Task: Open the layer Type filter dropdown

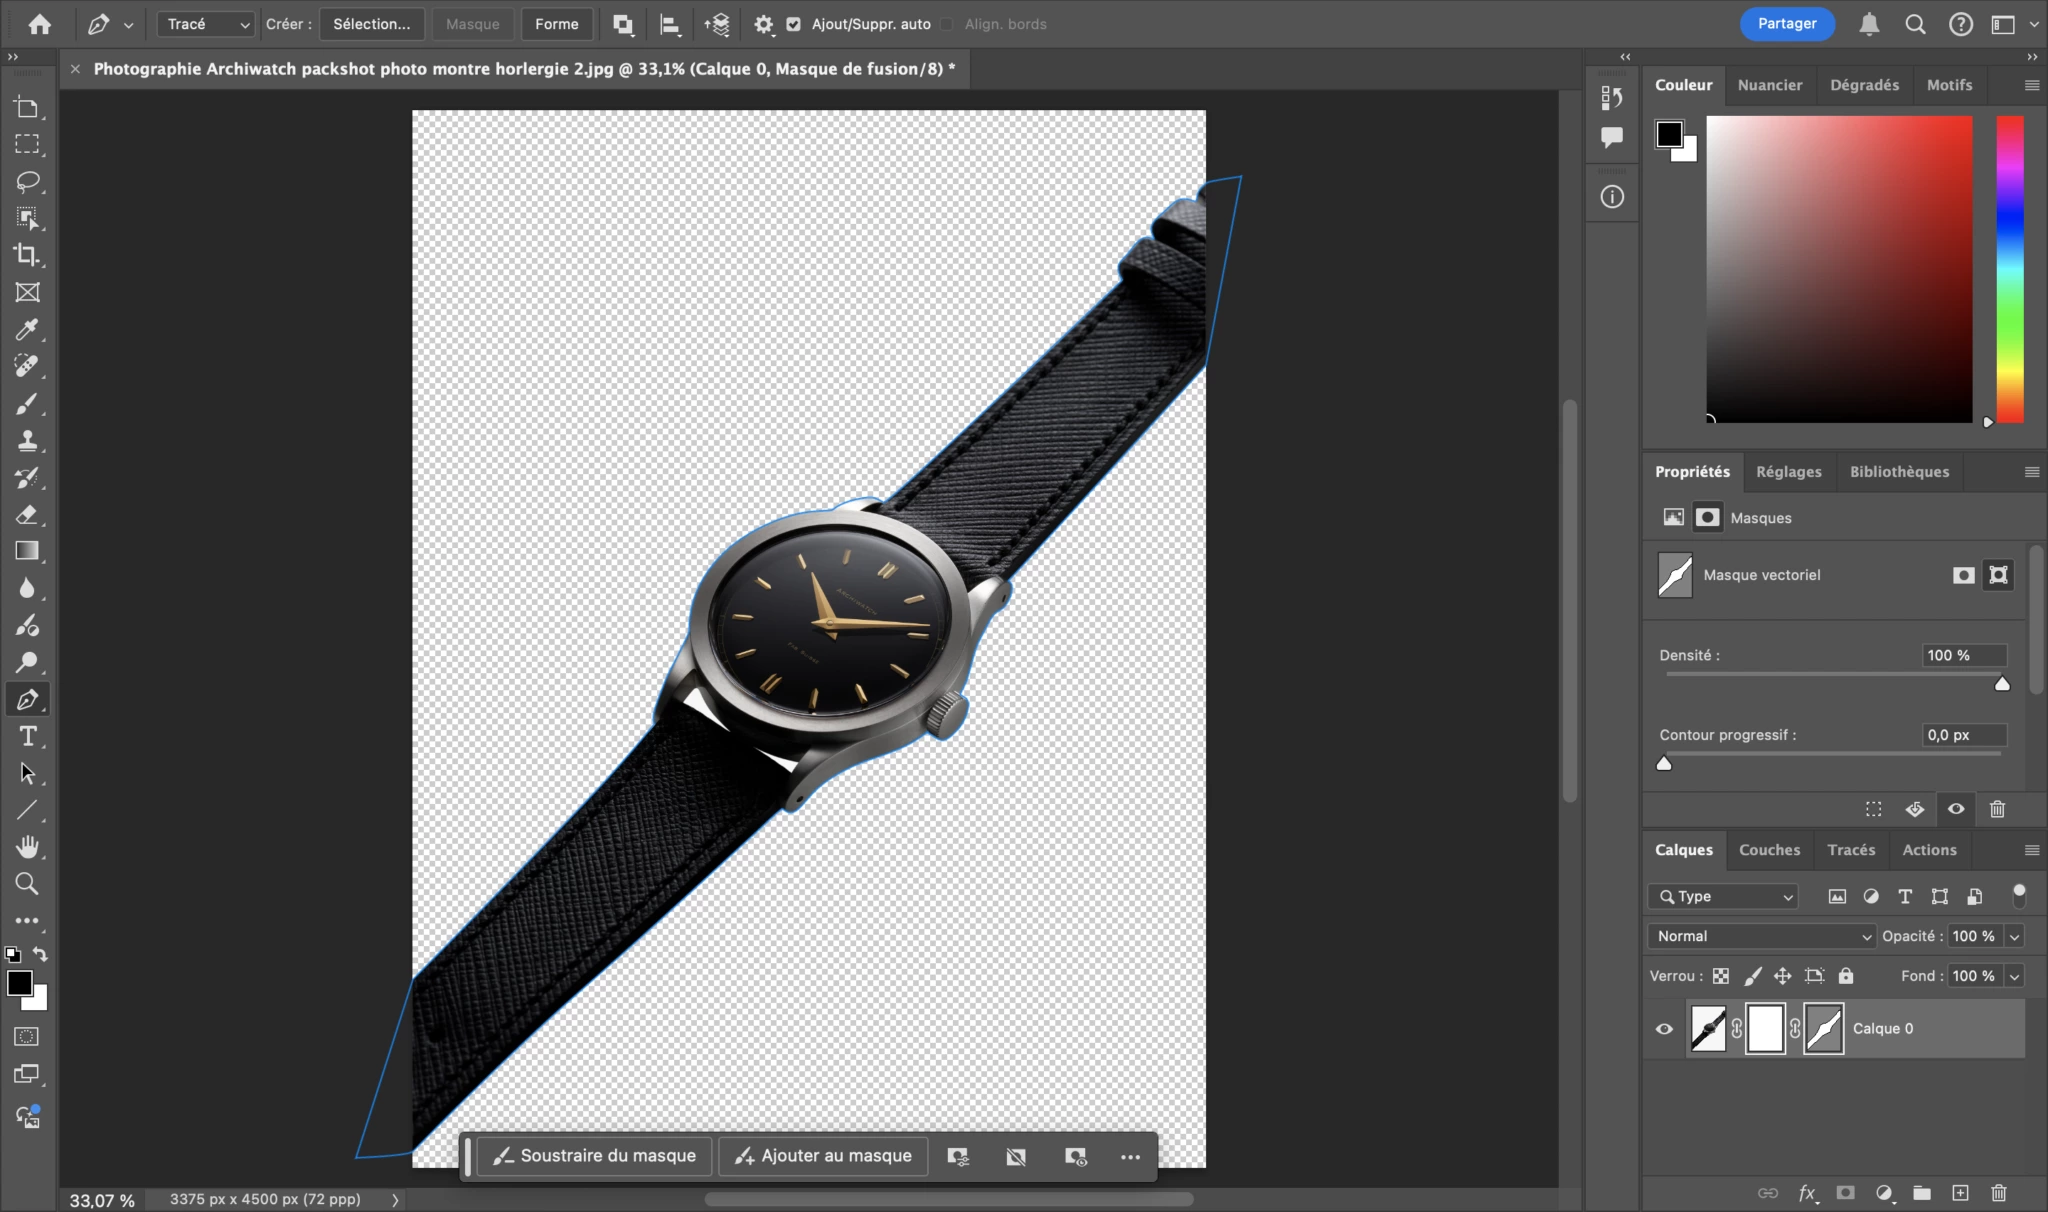Action: pyautogui.click(x=1723, y=896)
